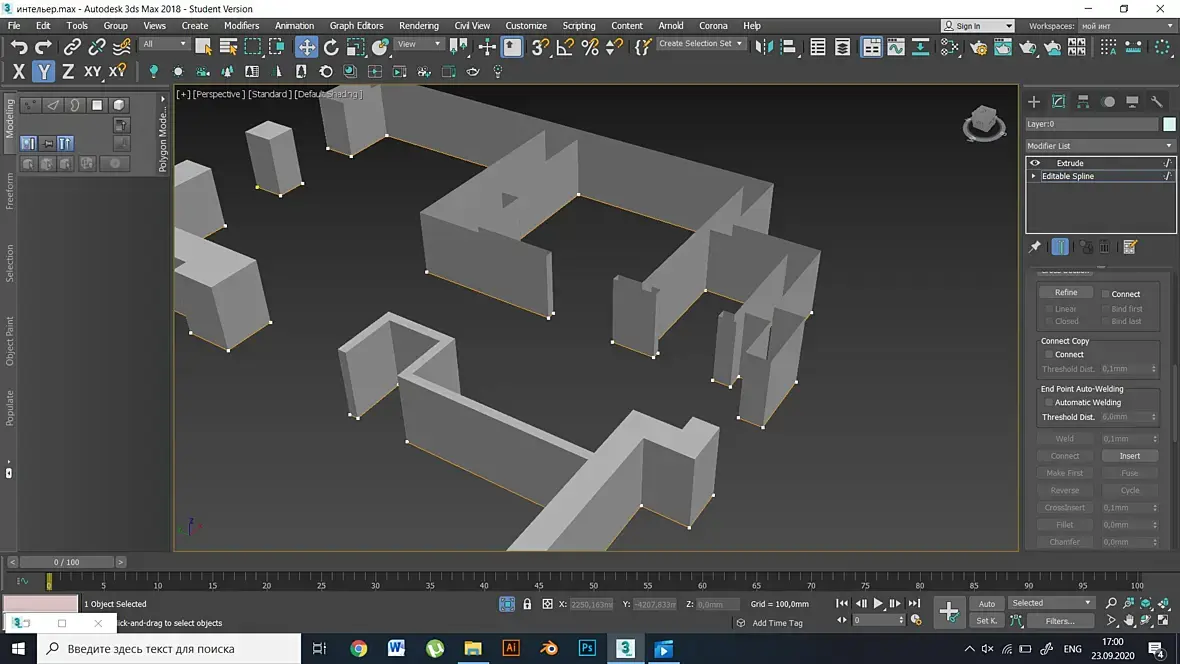Activate the Rotate tool in toolbar
The width and height of the screenshot is (1180, 664).
(331, 47)
